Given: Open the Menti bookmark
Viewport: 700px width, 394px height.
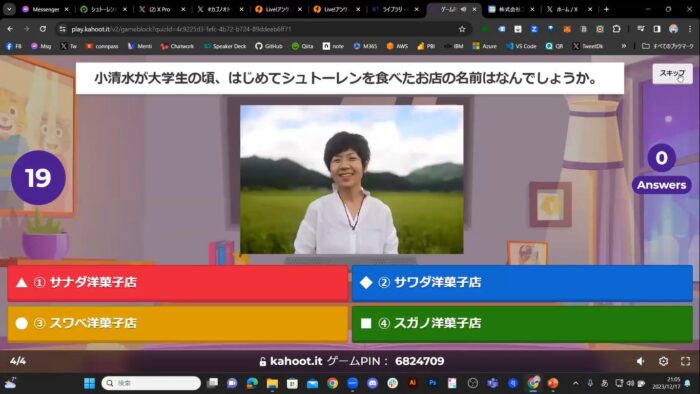Looking at the screenshot, I should (x=140, y=46).
